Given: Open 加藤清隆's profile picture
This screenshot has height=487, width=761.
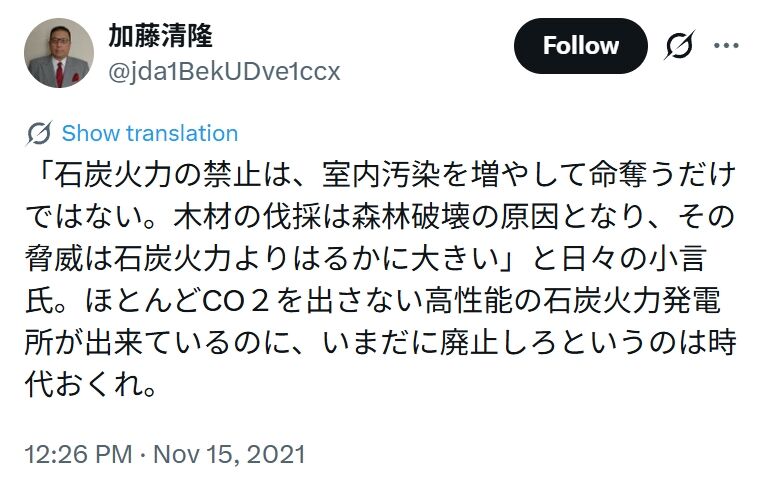Looking at the screenshot, I should (58, 54).
